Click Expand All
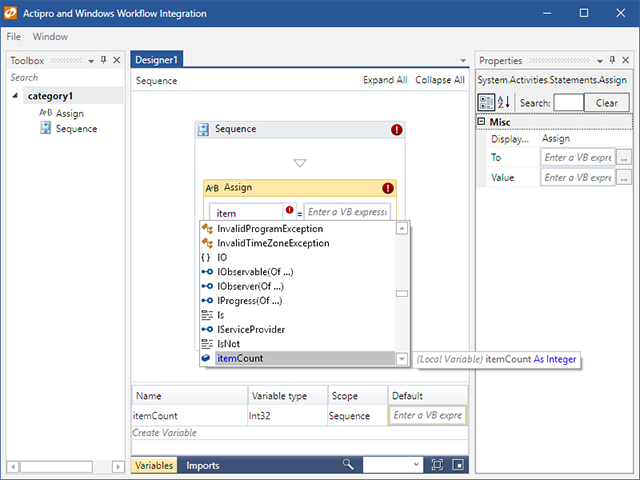 pos(385,80)
